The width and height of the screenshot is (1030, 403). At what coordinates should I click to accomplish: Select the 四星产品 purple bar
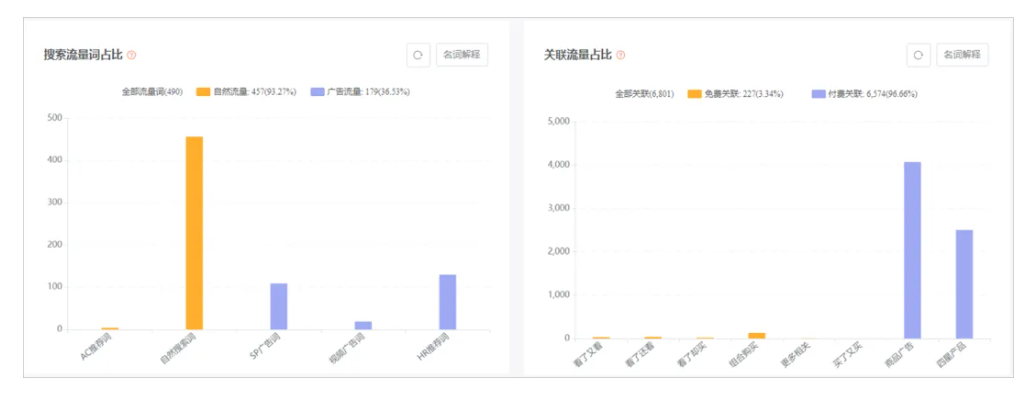pos(964,284)
